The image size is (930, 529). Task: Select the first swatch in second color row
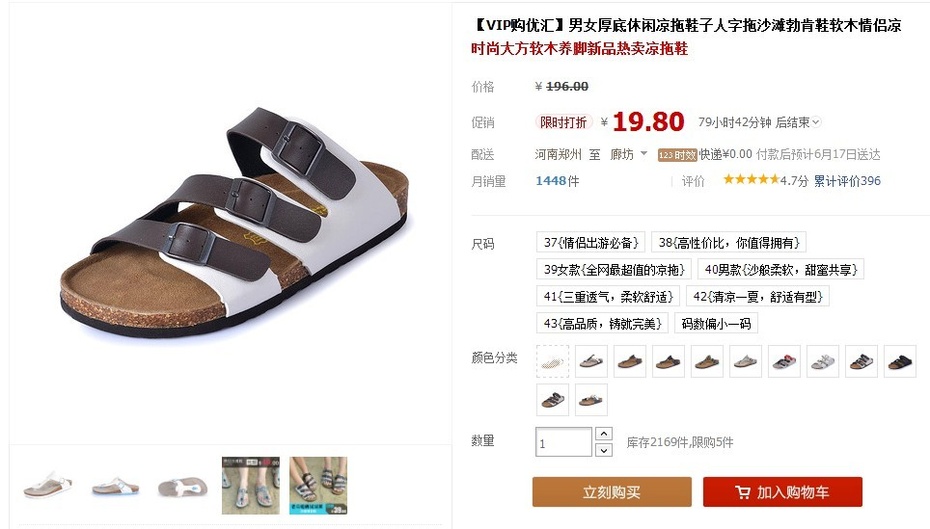point(552,400)
